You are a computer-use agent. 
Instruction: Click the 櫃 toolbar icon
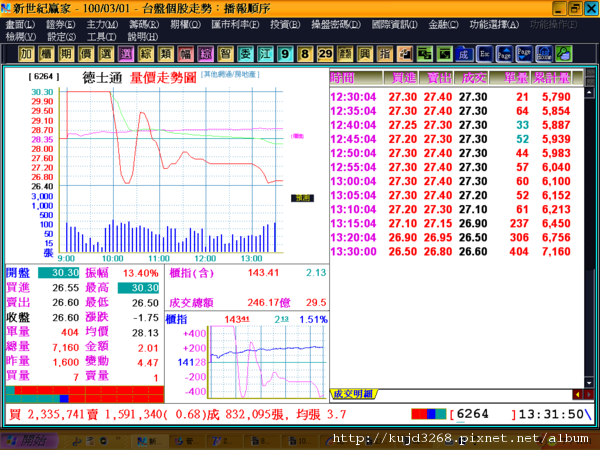pyautogui.click(x=46, y=54)
